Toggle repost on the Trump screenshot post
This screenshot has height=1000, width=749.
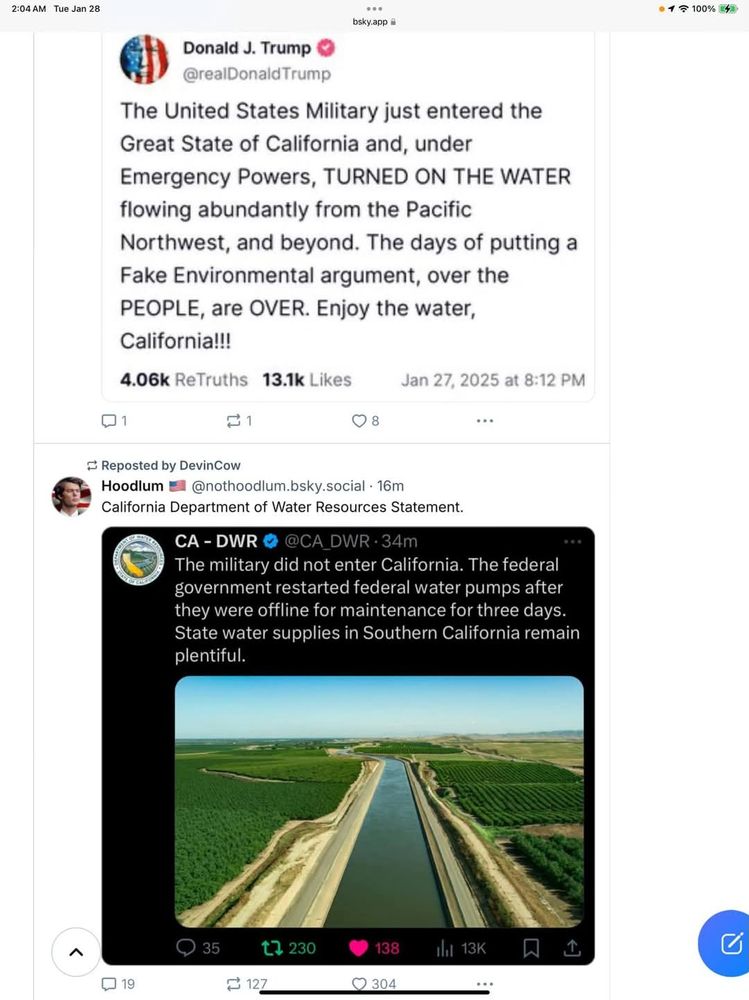coord(236,420)
